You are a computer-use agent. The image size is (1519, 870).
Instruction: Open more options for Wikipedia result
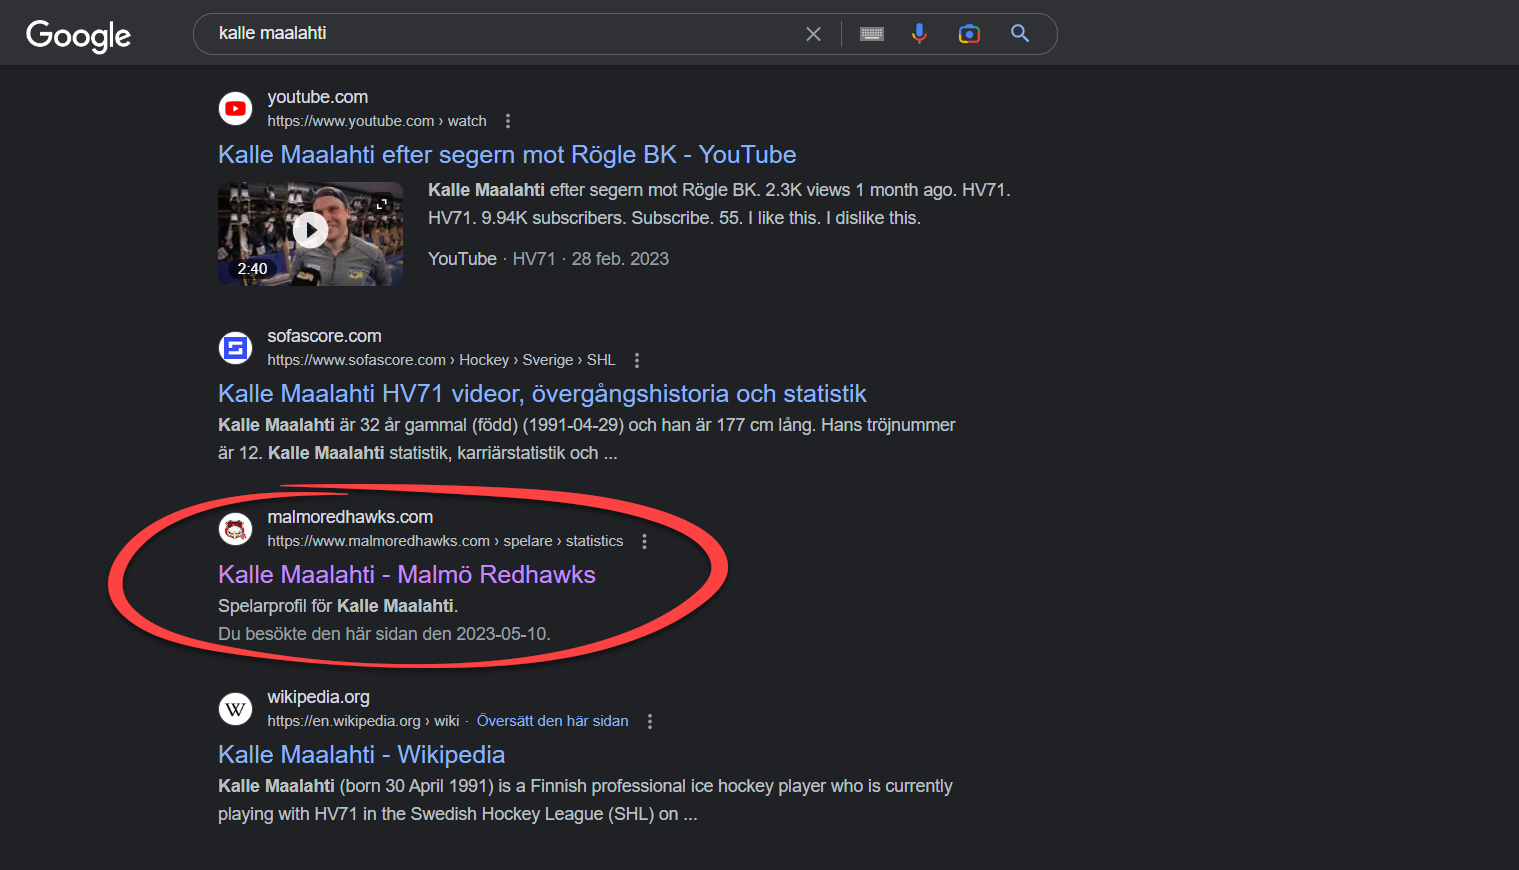point(650,721)
